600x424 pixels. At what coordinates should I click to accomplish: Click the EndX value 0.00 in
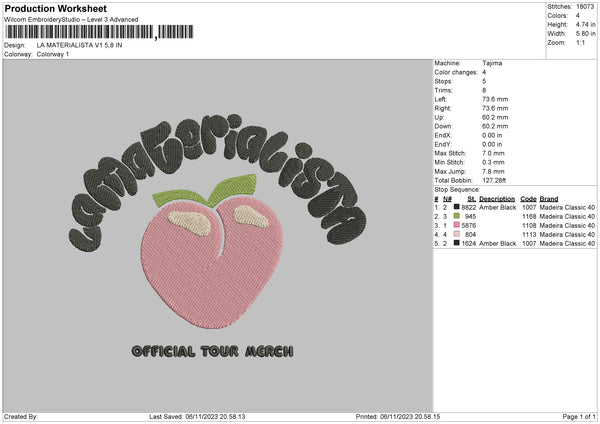tap(492, 135)
